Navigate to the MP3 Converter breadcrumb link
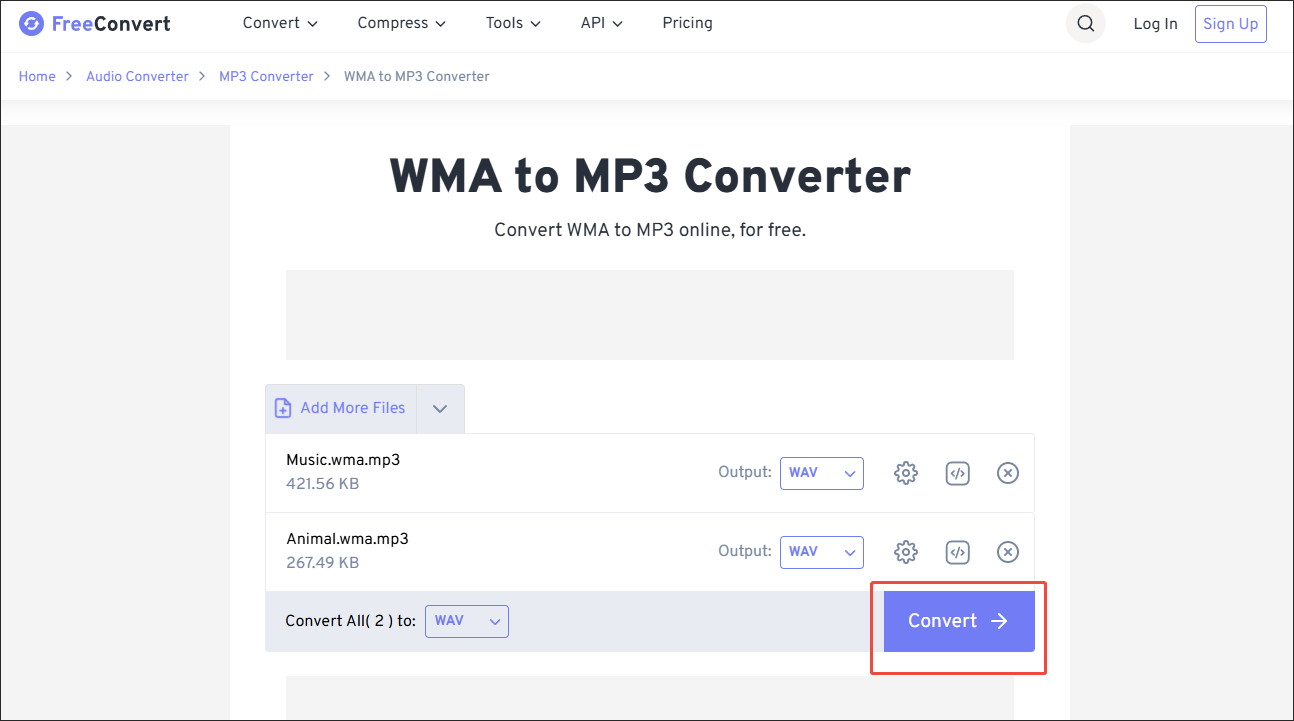 coord(266,76)
